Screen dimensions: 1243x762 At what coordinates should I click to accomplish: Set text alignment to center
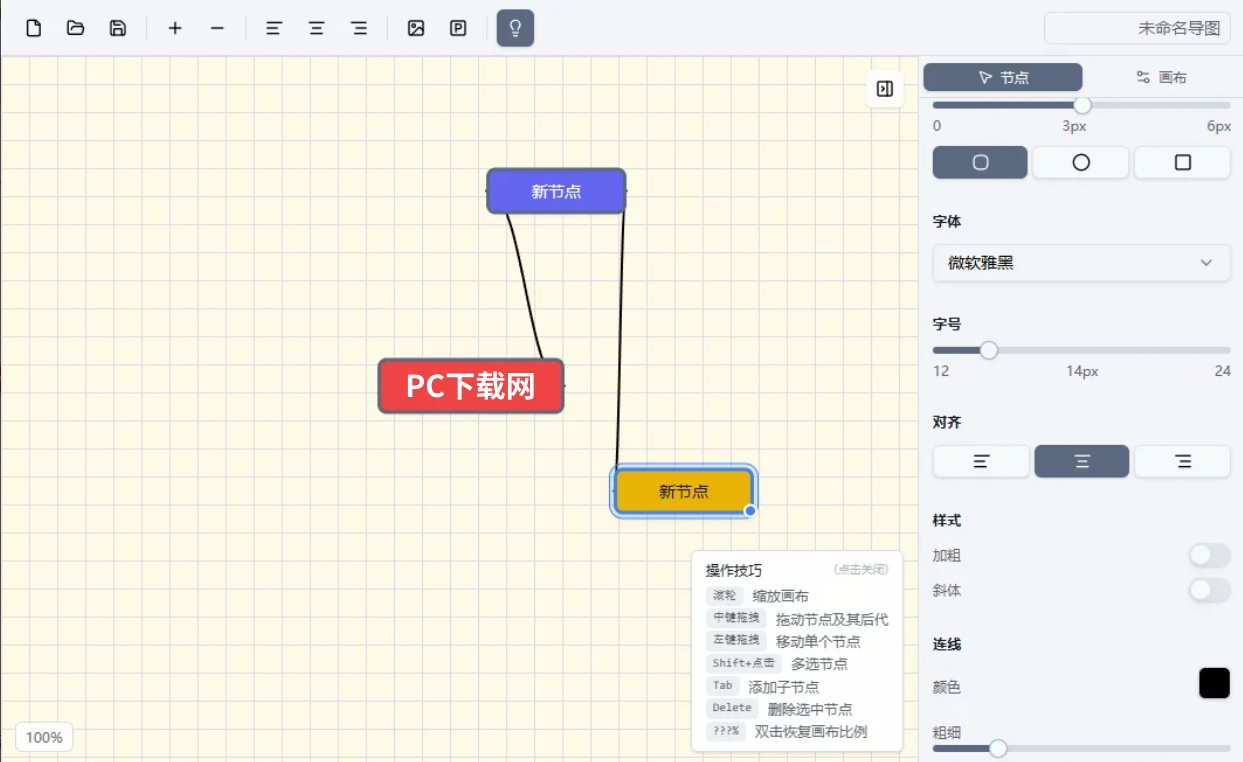coord(1082,461)
